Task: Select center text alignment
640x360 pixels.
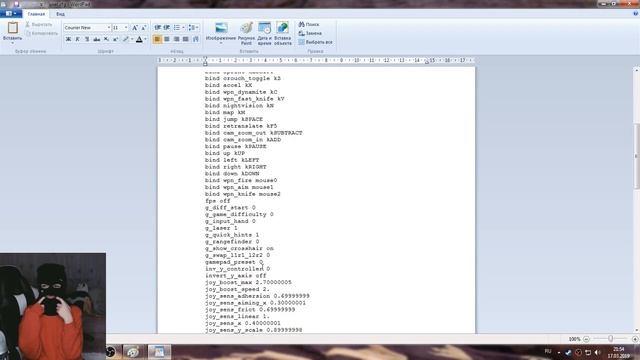Action: pos(167,39)
